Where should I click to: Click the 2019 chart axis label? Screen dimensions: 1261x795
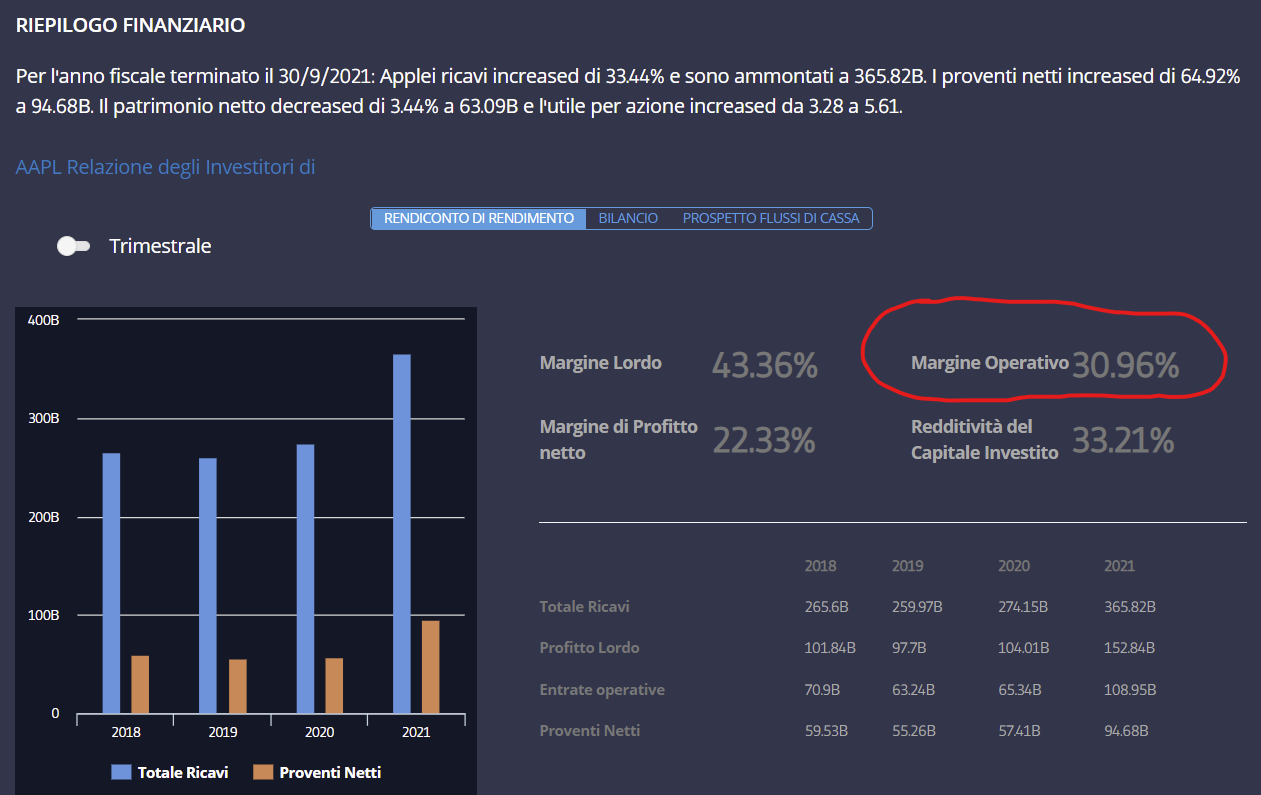[223, 732]
